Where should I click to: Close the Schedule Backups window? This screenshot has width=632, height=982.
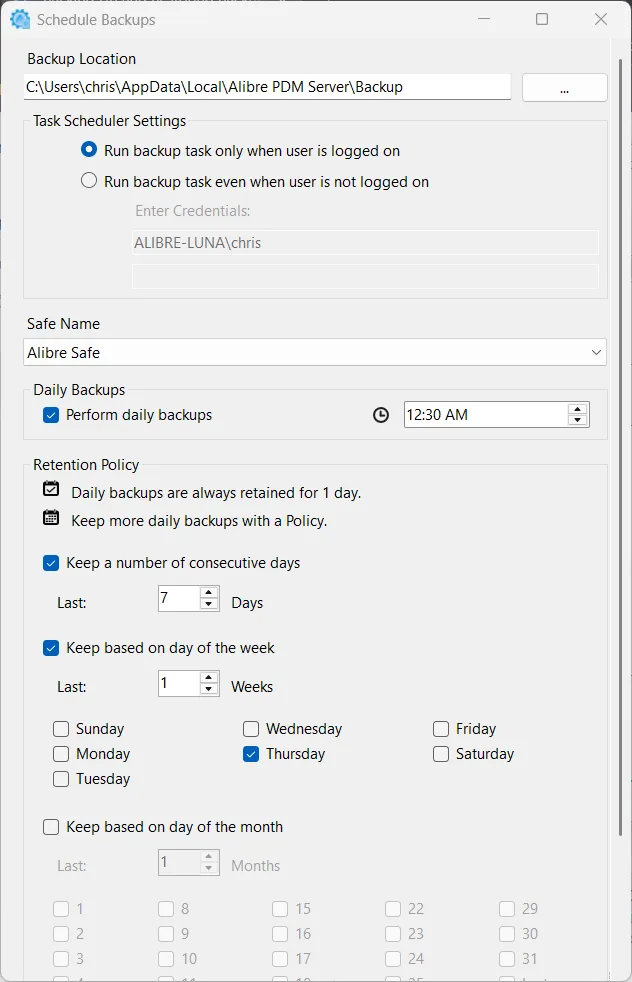(x=601, y=19)
